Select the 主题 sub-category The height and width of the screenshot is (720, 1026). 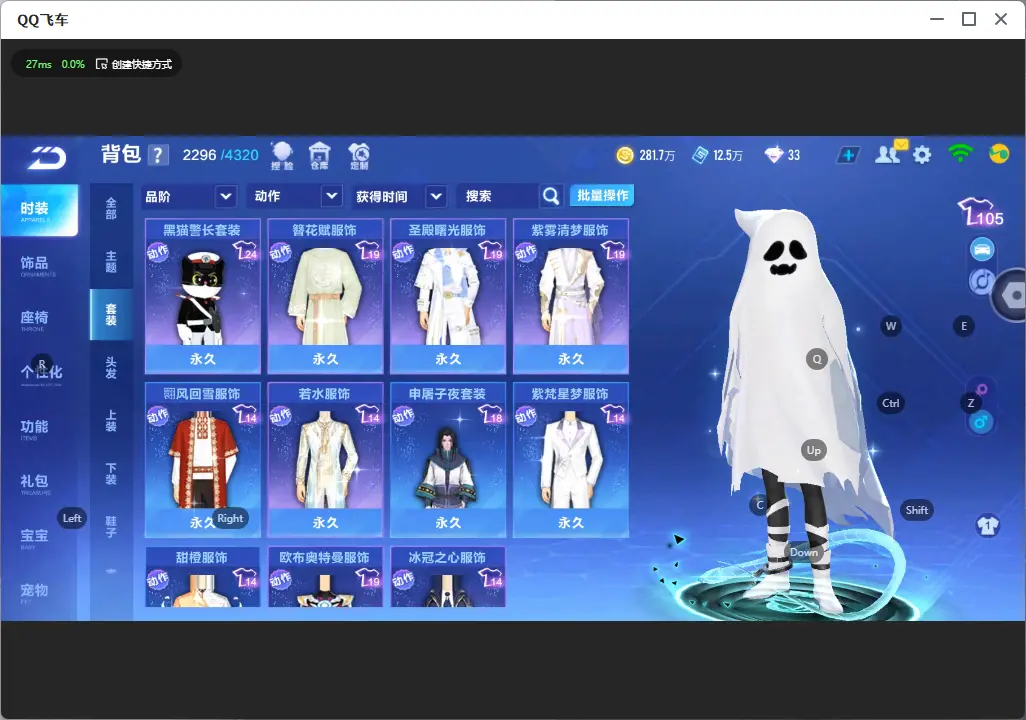click(111, 262)
